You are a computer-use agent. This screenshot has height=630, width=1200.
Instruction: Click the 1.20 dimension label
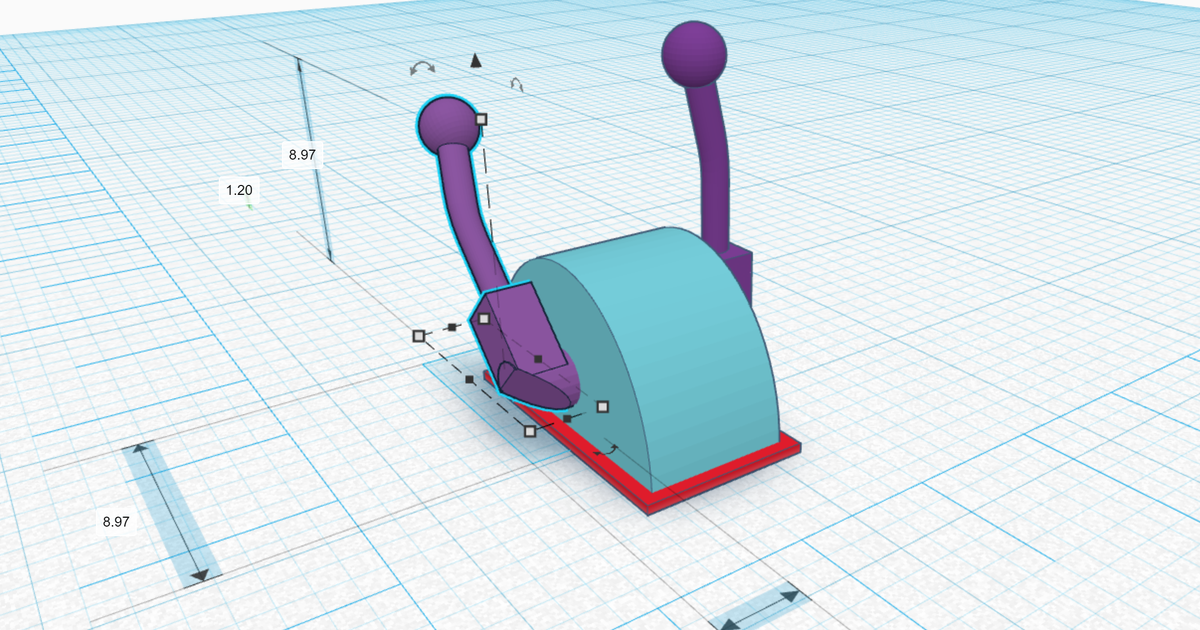[239, 188]
